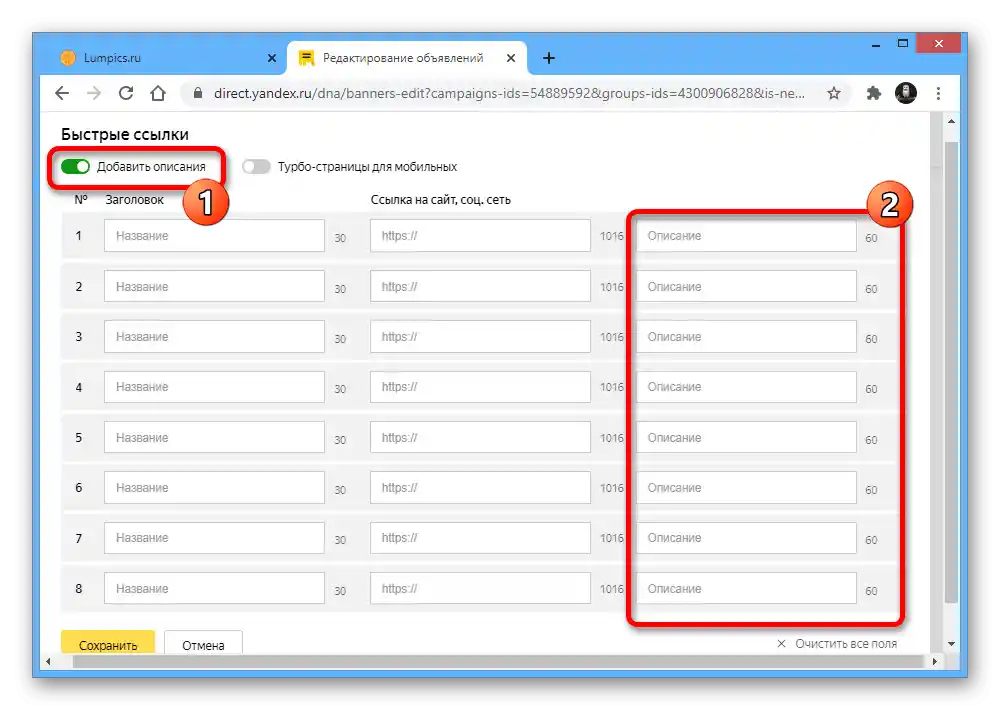This screenshot has width=1000, height=710.
Task: Close the Lumpics.ru tab
Action: (272, 58)
